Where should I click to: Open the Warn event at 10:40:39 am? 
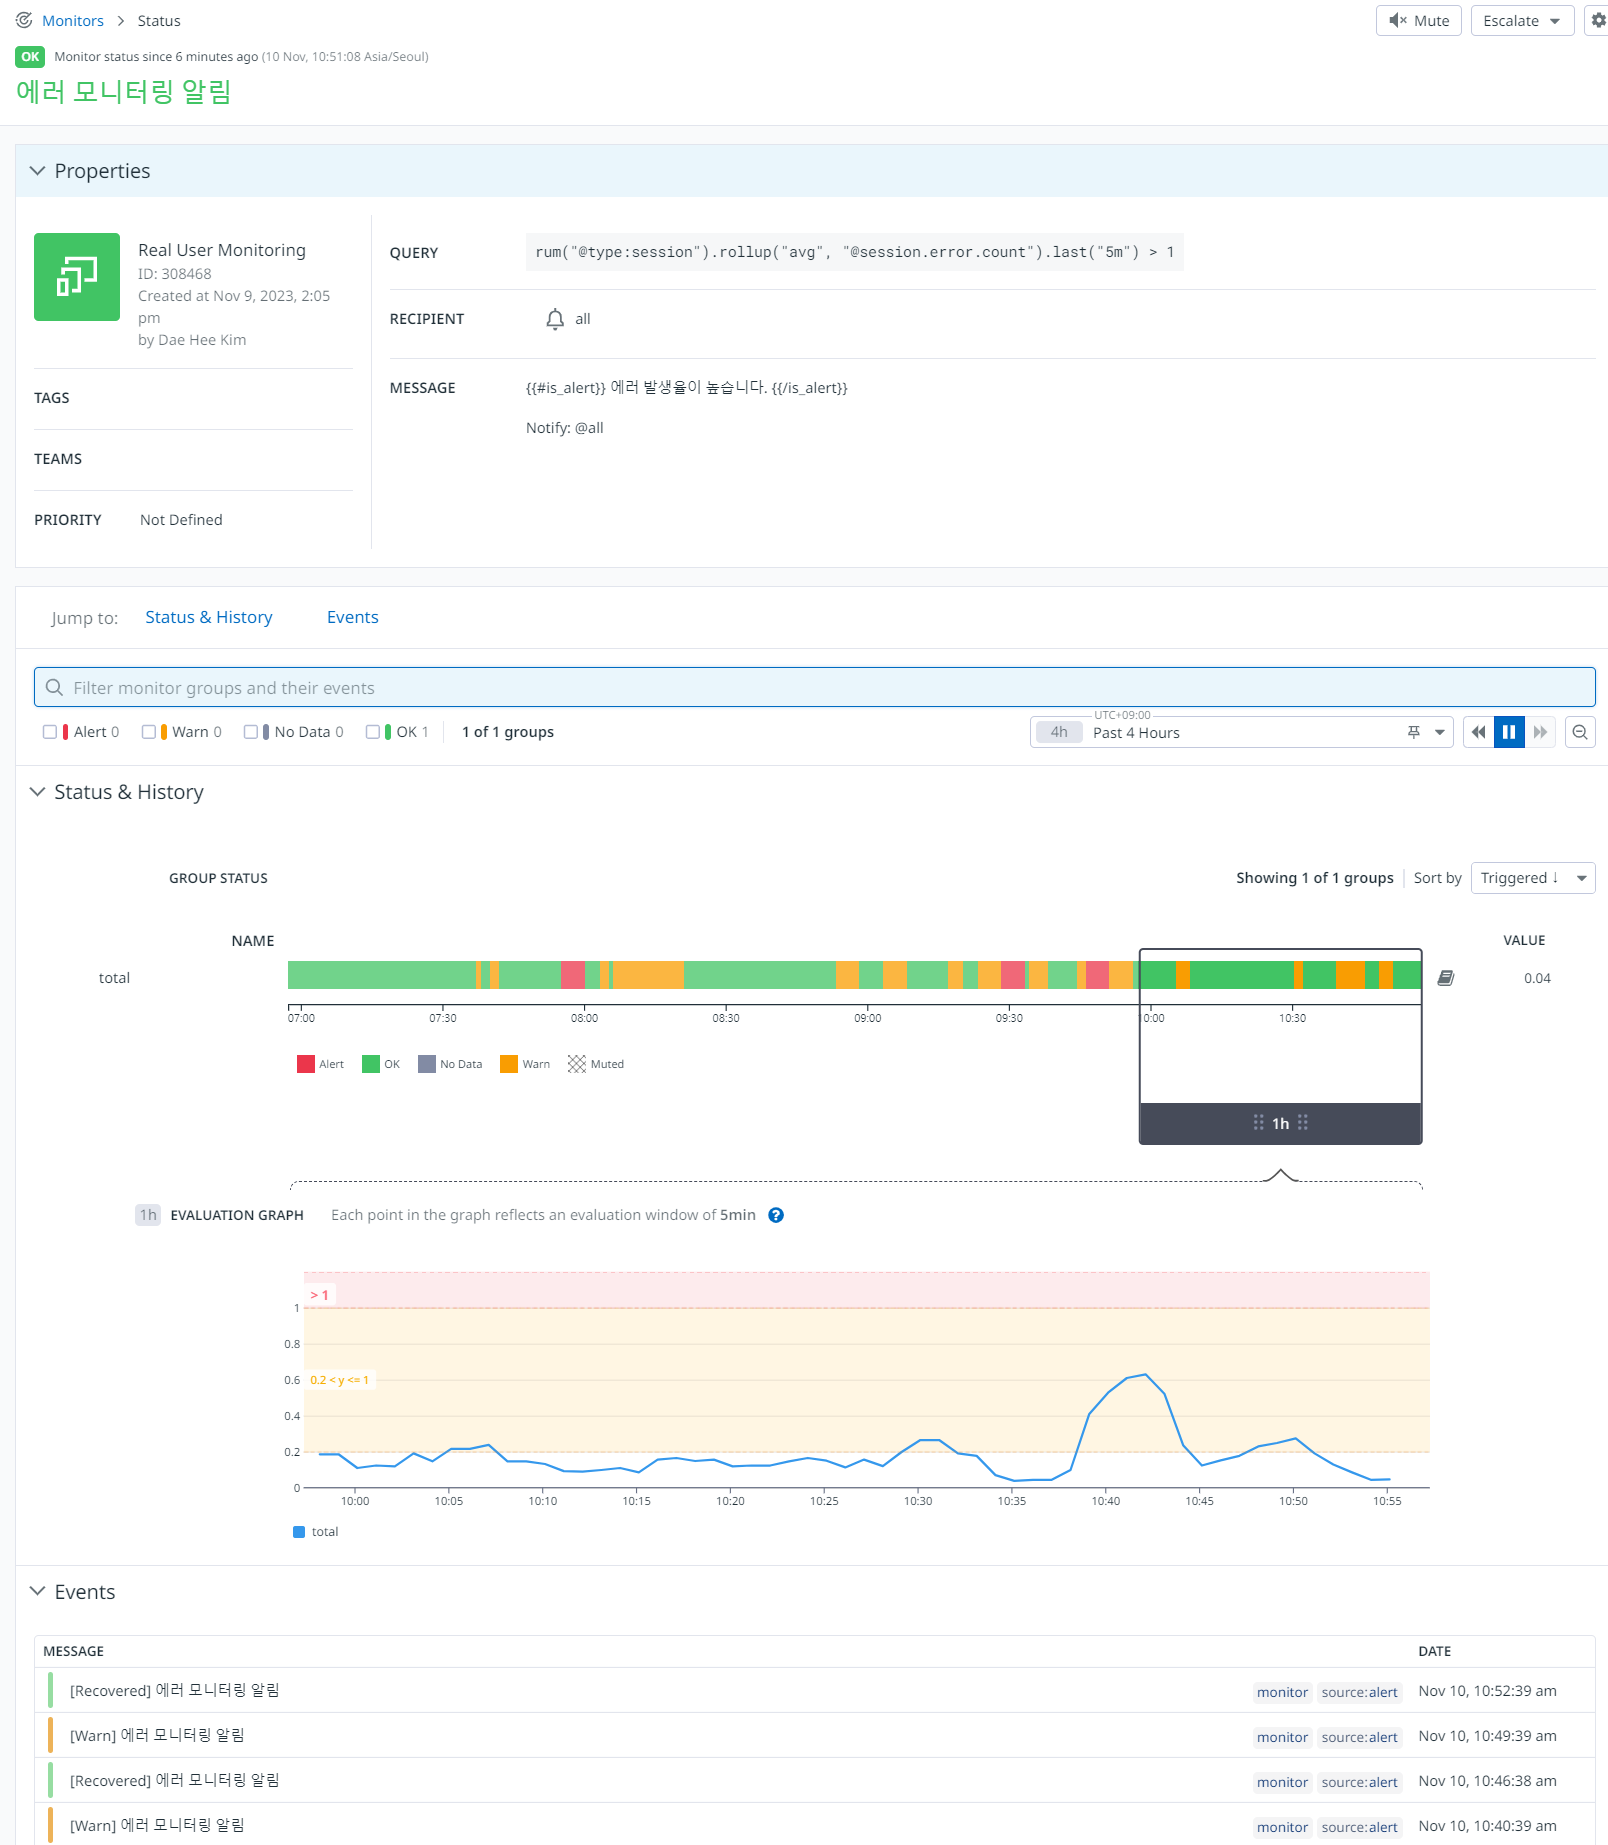(814, 1825)
